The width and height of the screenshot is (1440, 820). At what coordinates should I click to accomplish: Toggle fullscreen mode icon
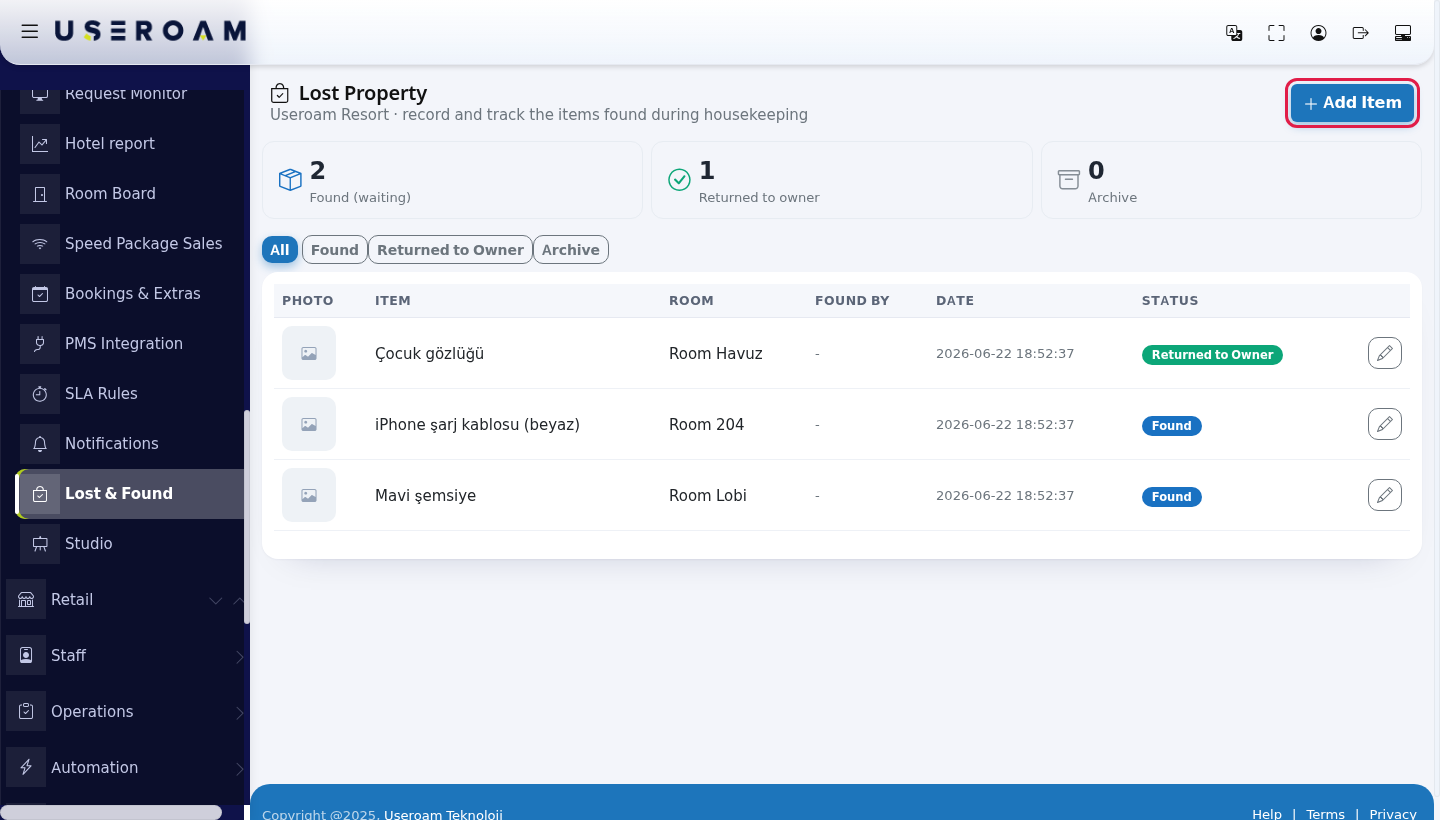(1277, 33)
